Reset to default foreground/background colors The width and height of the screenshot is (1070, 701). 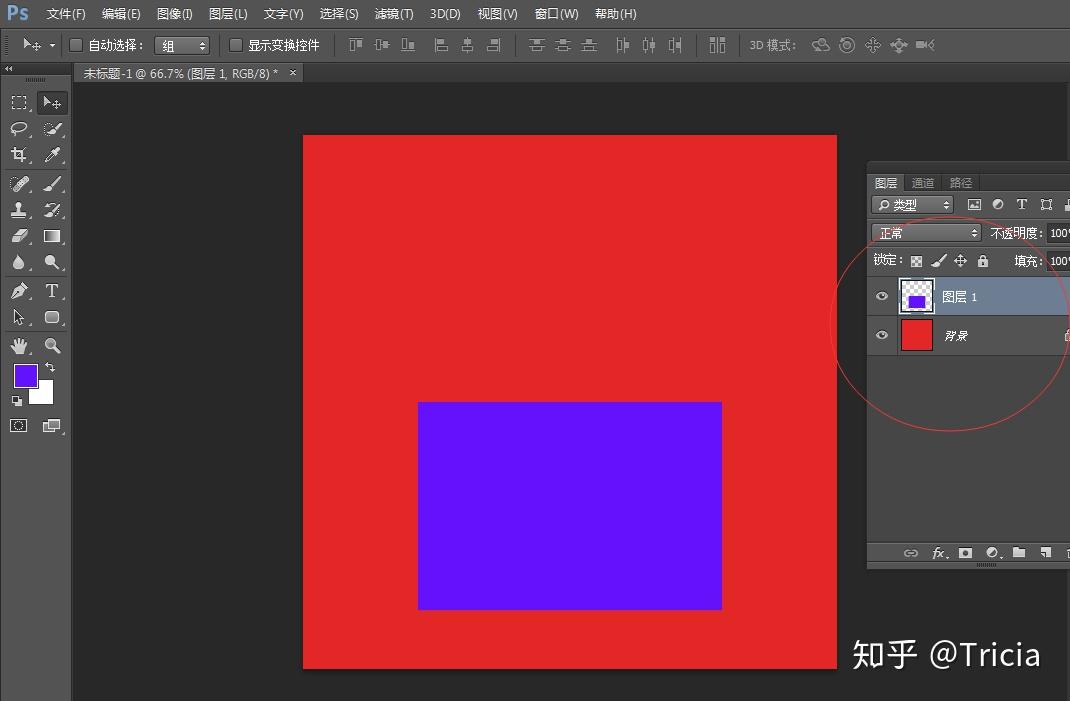point(17,401)
